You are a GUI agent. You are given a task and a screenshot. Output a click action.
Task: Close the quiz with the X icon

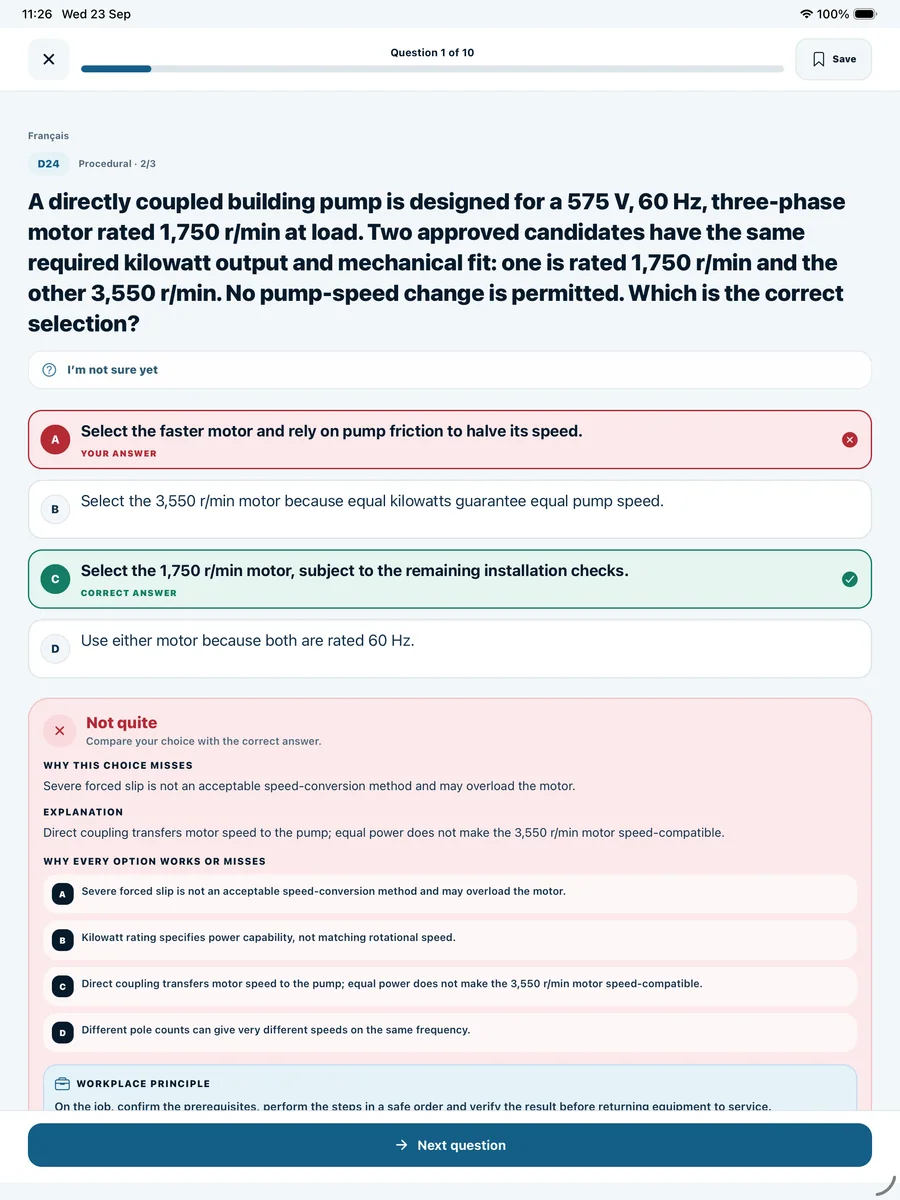(48, 59)
